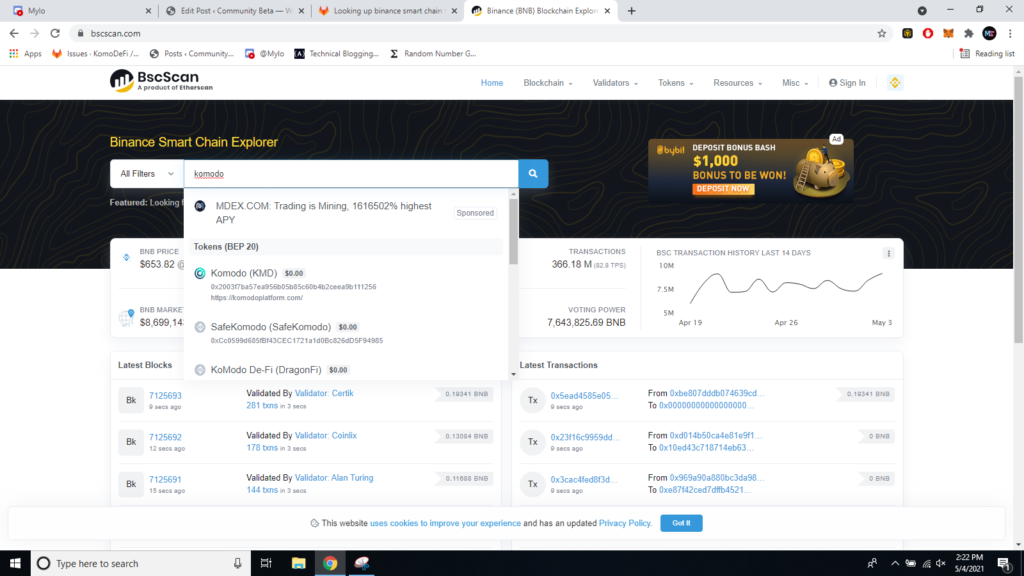Click the Bk icon for block 7125693
This screenshot has width=1024, height=576.
pos(131,400)
